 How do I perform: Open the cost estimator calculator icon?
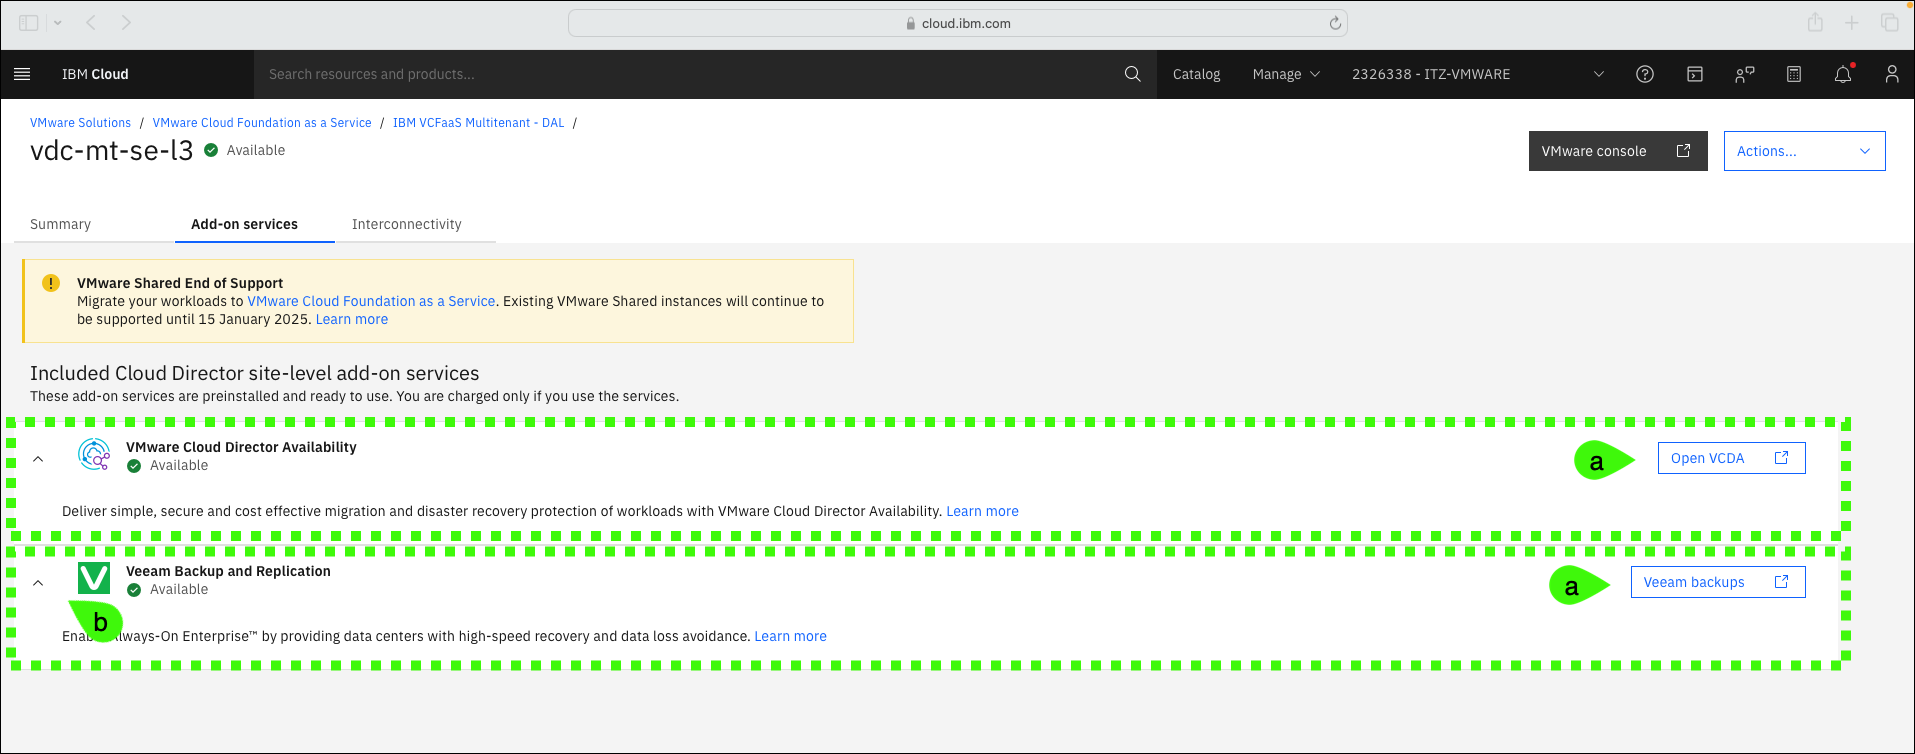pos(1794,74)
